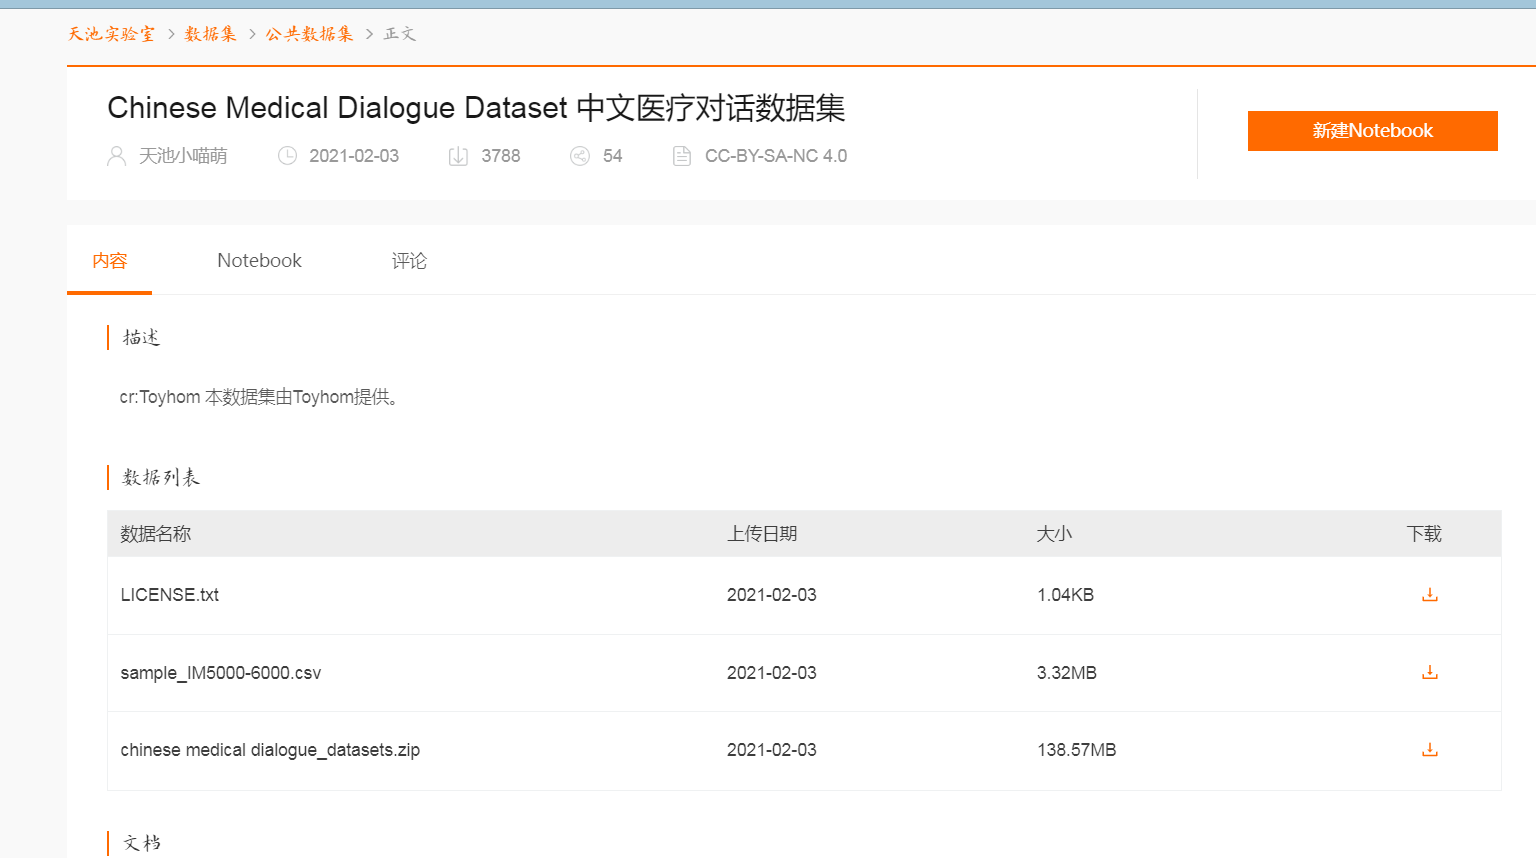The height and width of the screenshot is (858, 1536).
Task: Click the 3788 download count
Action: [x=501, y=156]
